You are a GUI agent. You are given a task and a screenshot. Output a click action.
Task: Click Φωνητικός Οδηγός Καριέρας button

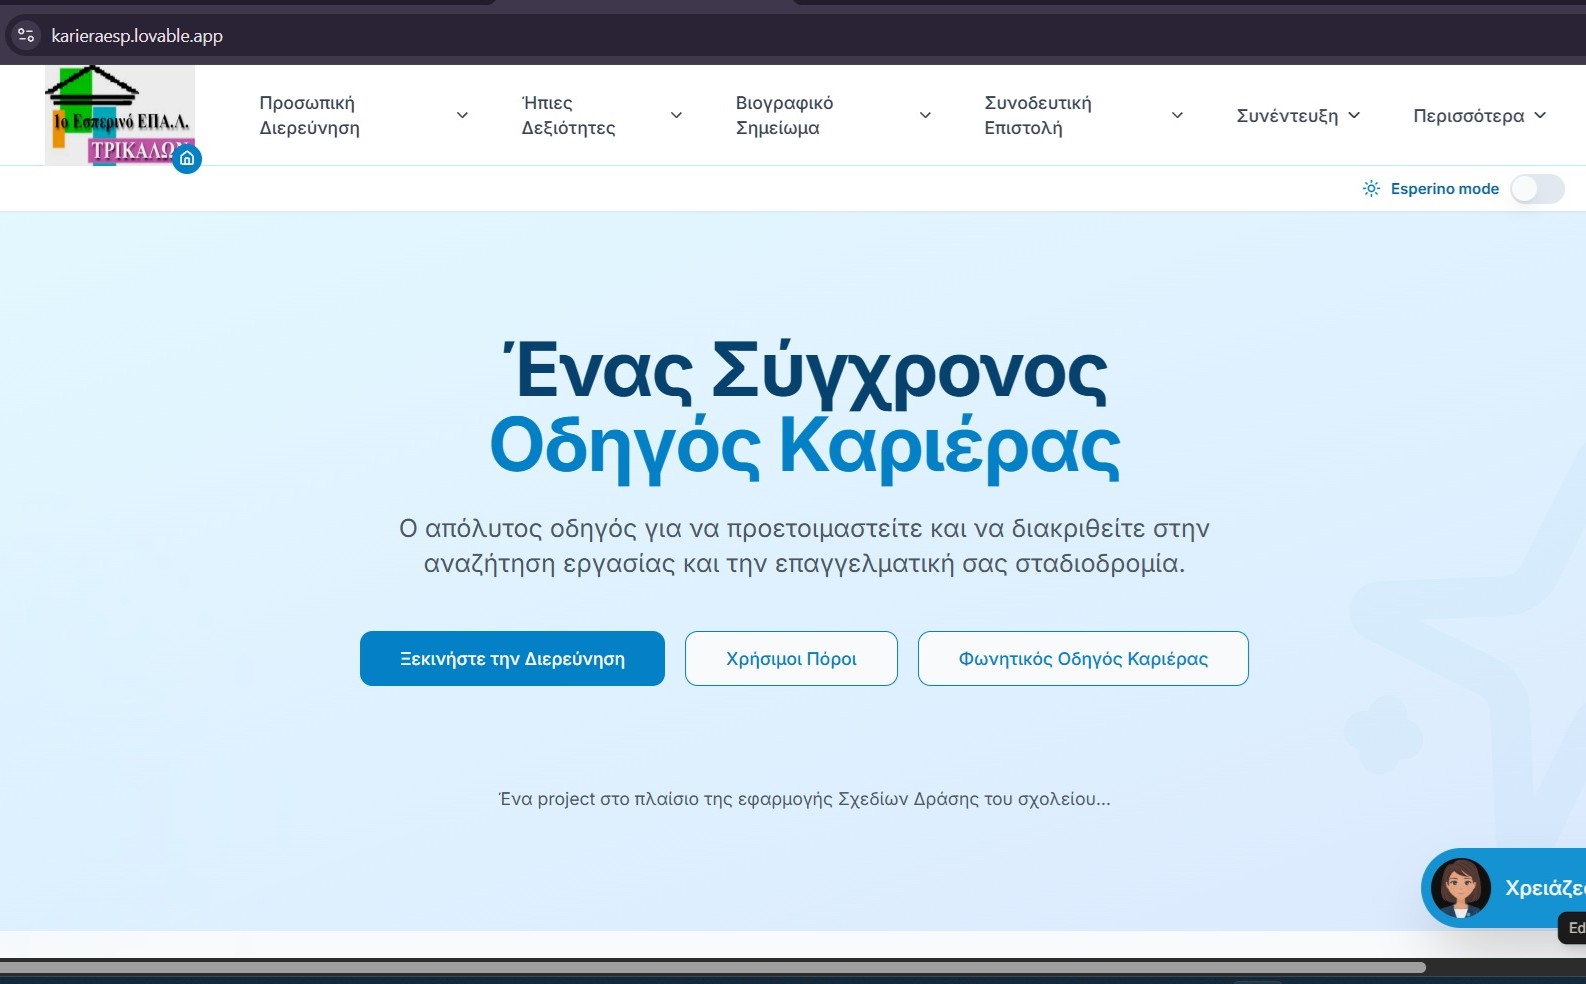pyautogui.click(x=1083, y=658)
